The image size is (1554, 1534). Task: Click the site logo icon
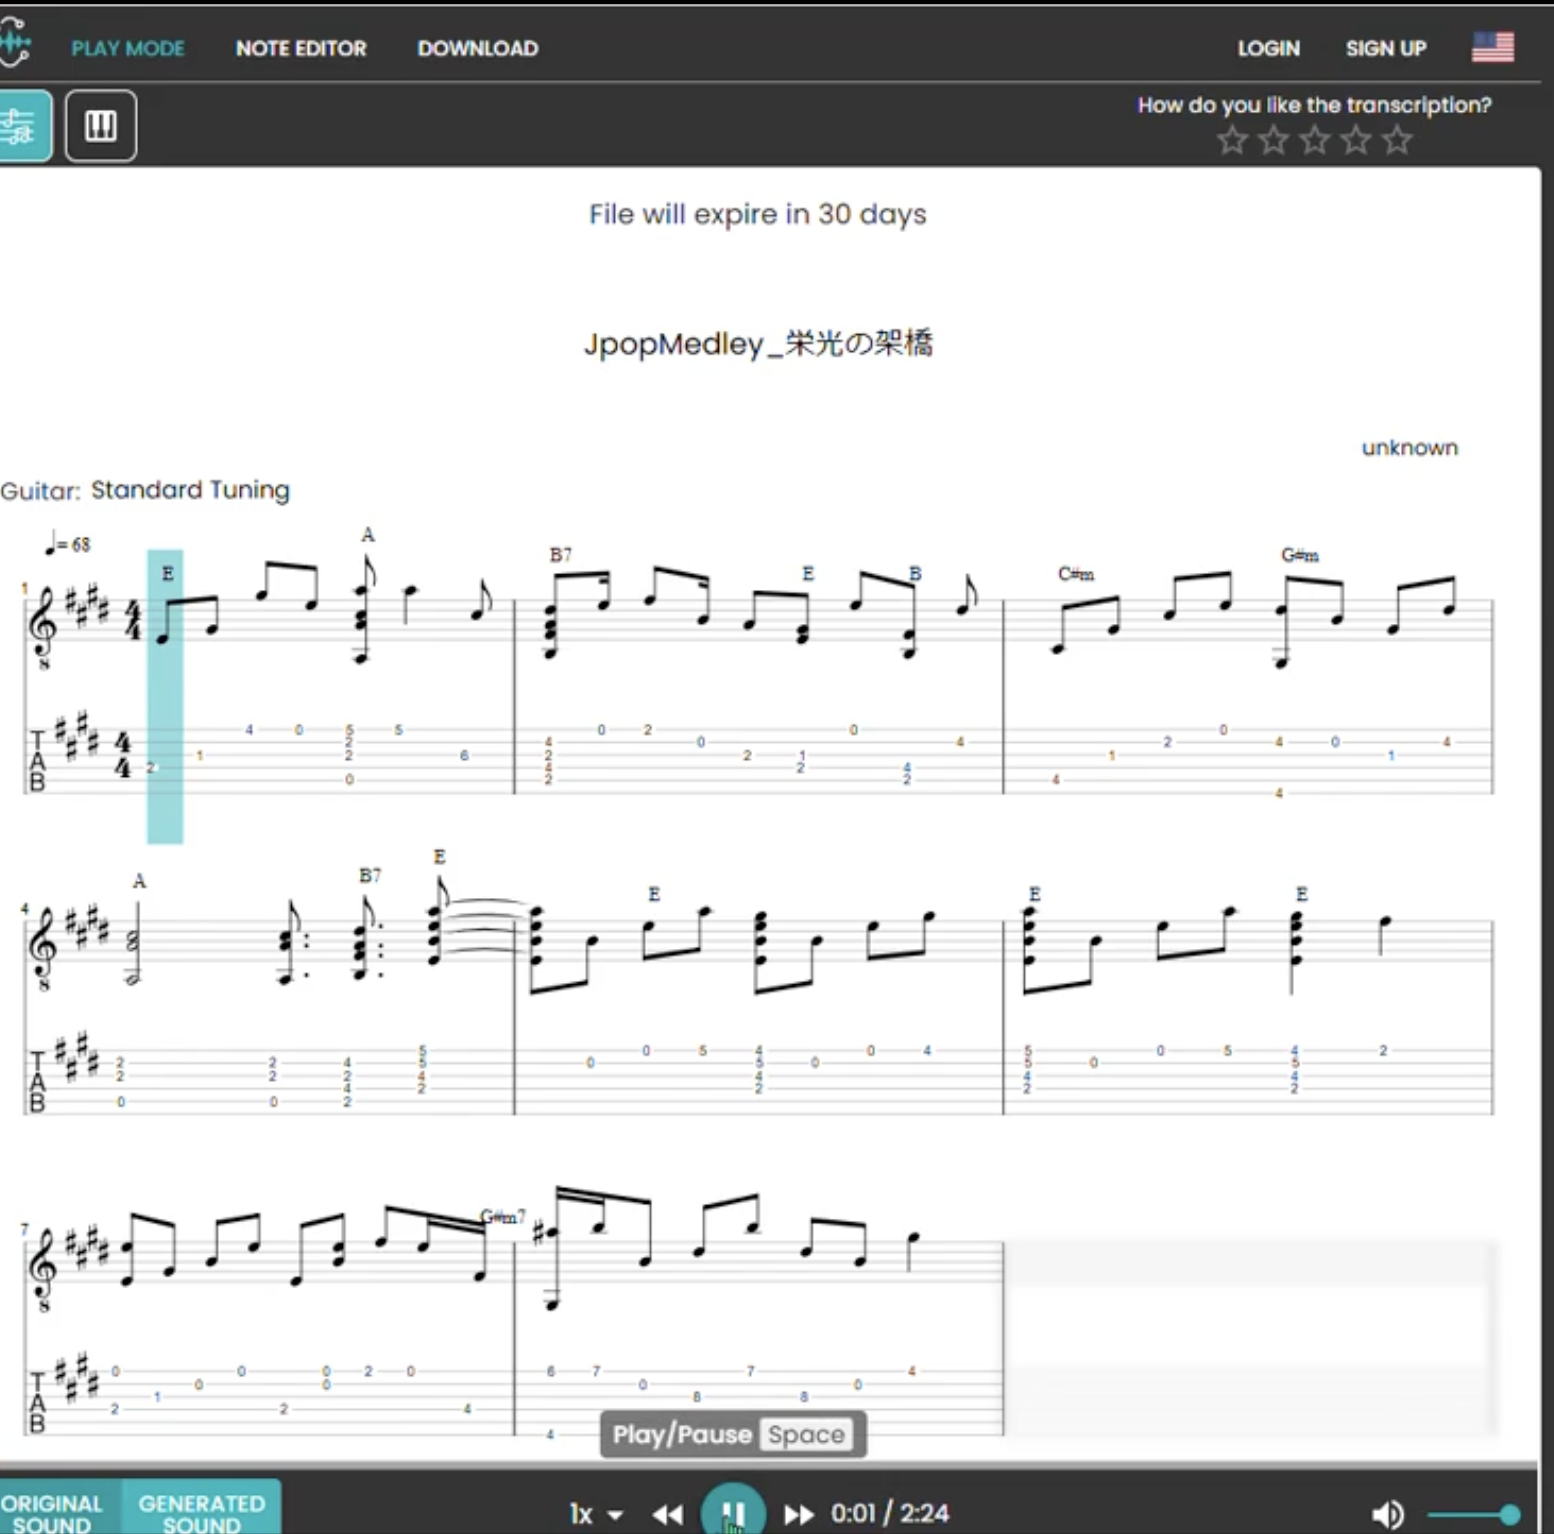click(x=14, y=44)
